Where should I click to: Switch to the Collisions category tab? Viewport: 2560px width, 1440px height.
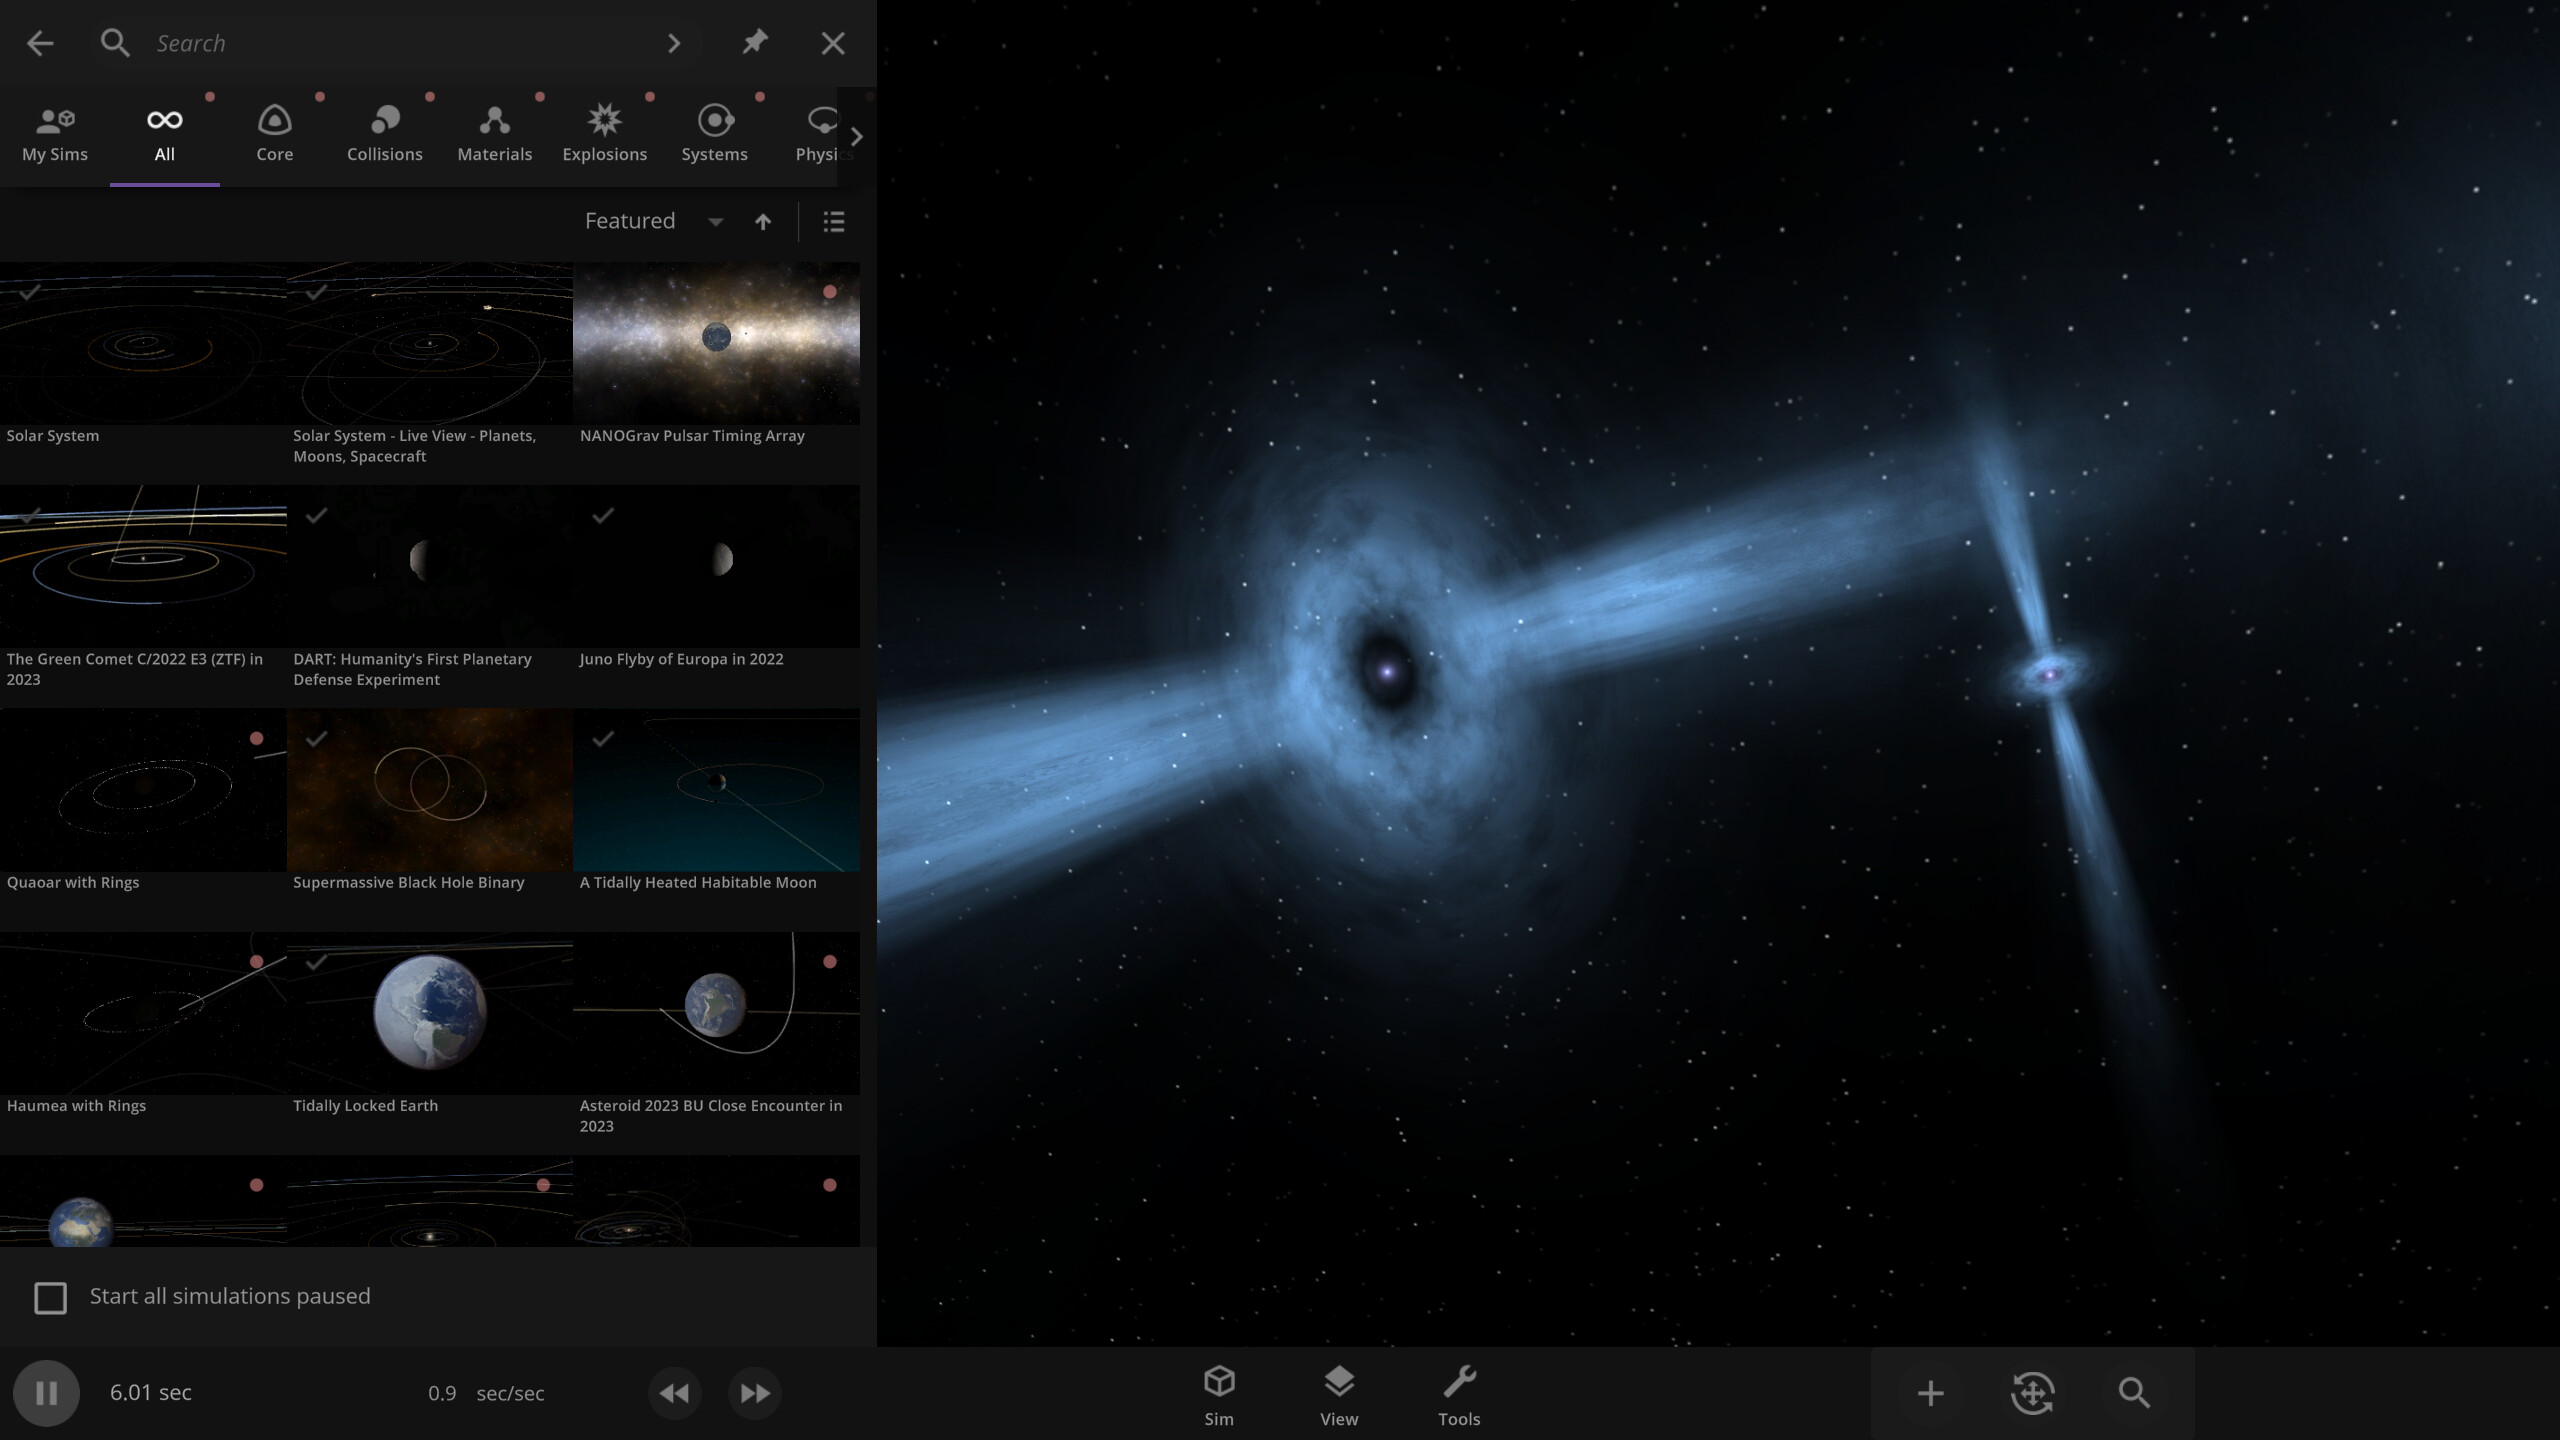(x=384, y=133)
